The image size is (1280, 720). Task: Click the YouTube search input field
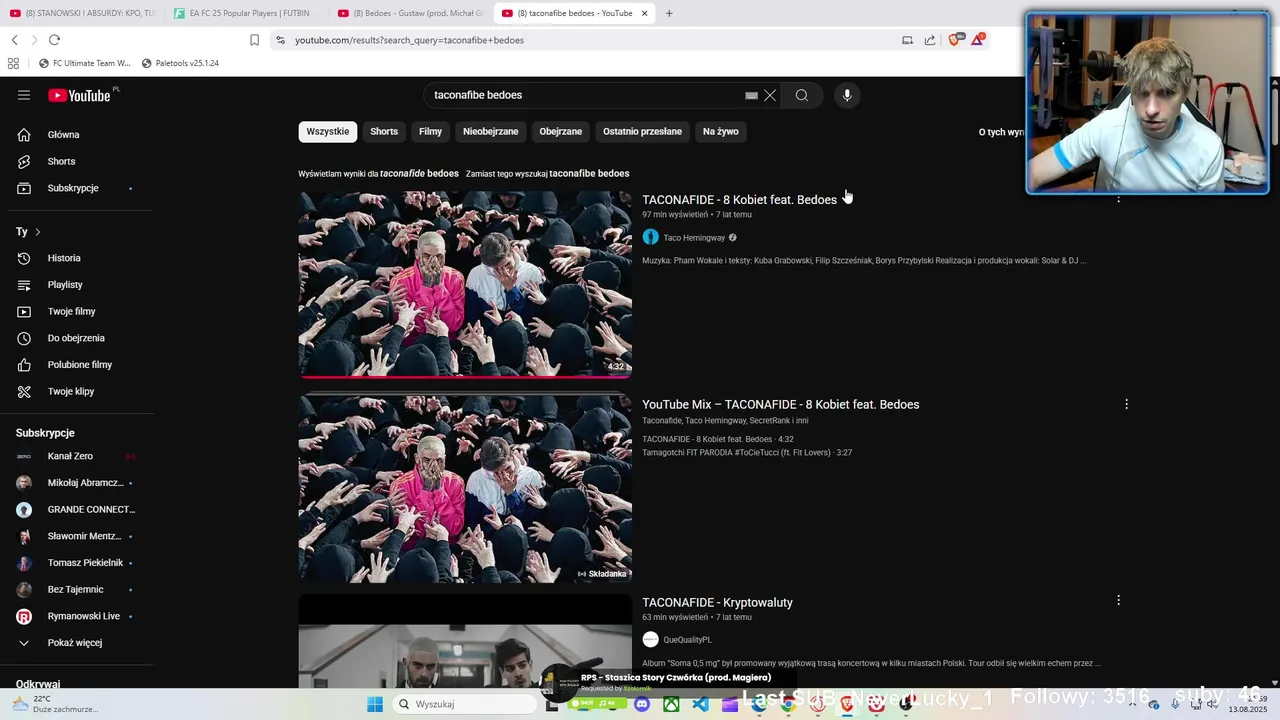point(585,95)
